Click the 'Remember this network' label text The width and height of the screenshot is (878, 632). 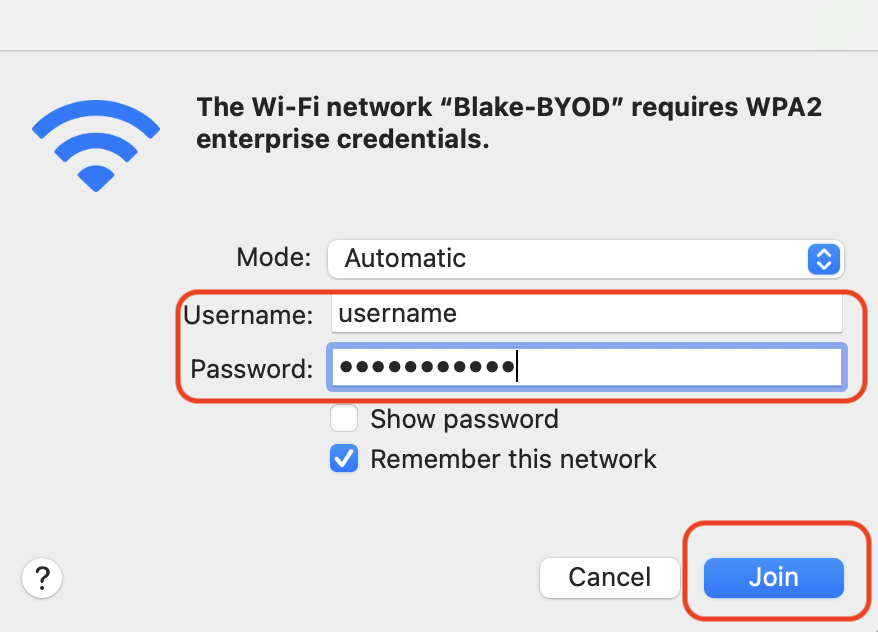pos(513,459)
